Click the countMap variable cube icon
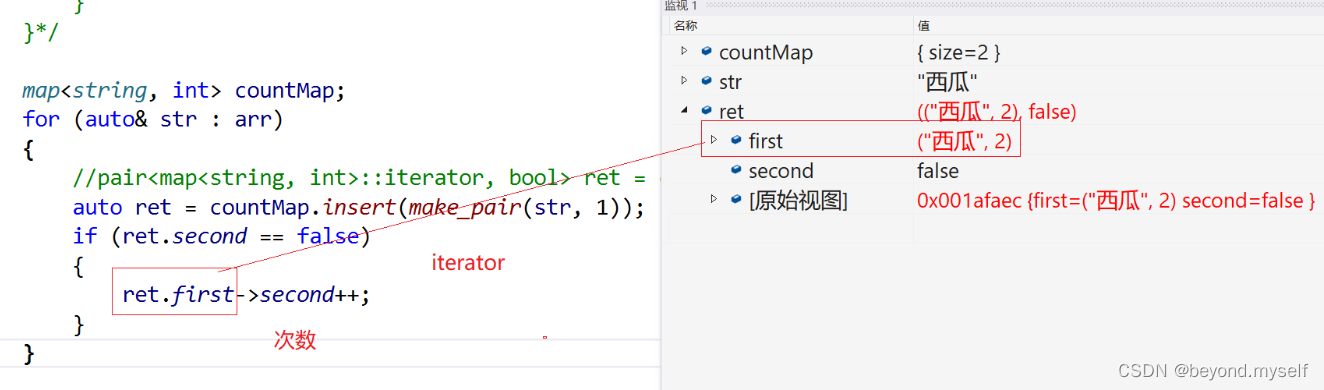Viewport: 1324px width, 390px height. click(x=706, y=52)
